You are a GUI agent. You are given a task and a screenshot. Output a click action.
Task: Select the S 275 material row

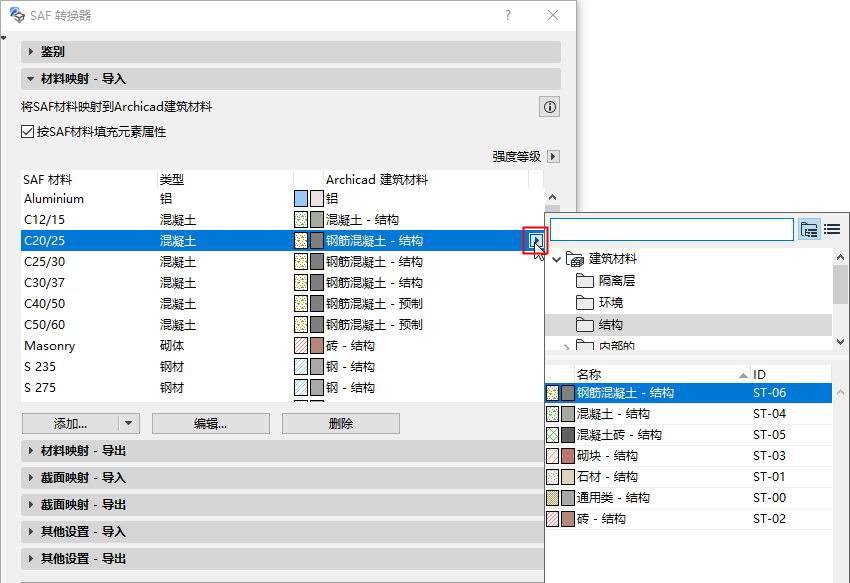(x=282, y=388)
